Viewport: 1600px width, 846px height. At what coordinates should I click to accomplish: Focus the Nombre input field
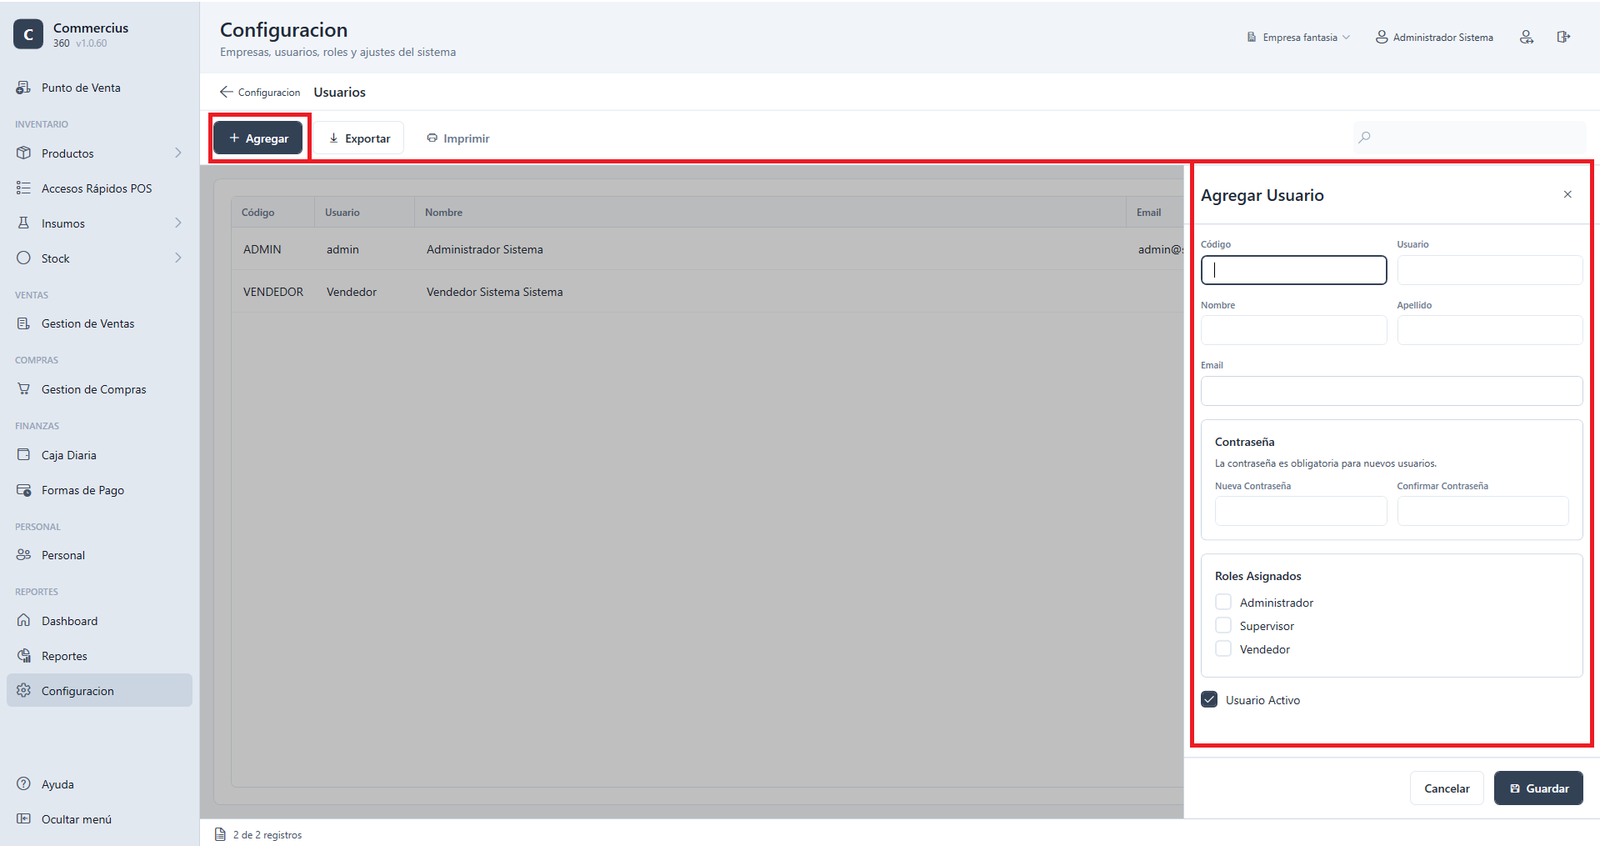pyautogui.click(x=1294, y=330)
